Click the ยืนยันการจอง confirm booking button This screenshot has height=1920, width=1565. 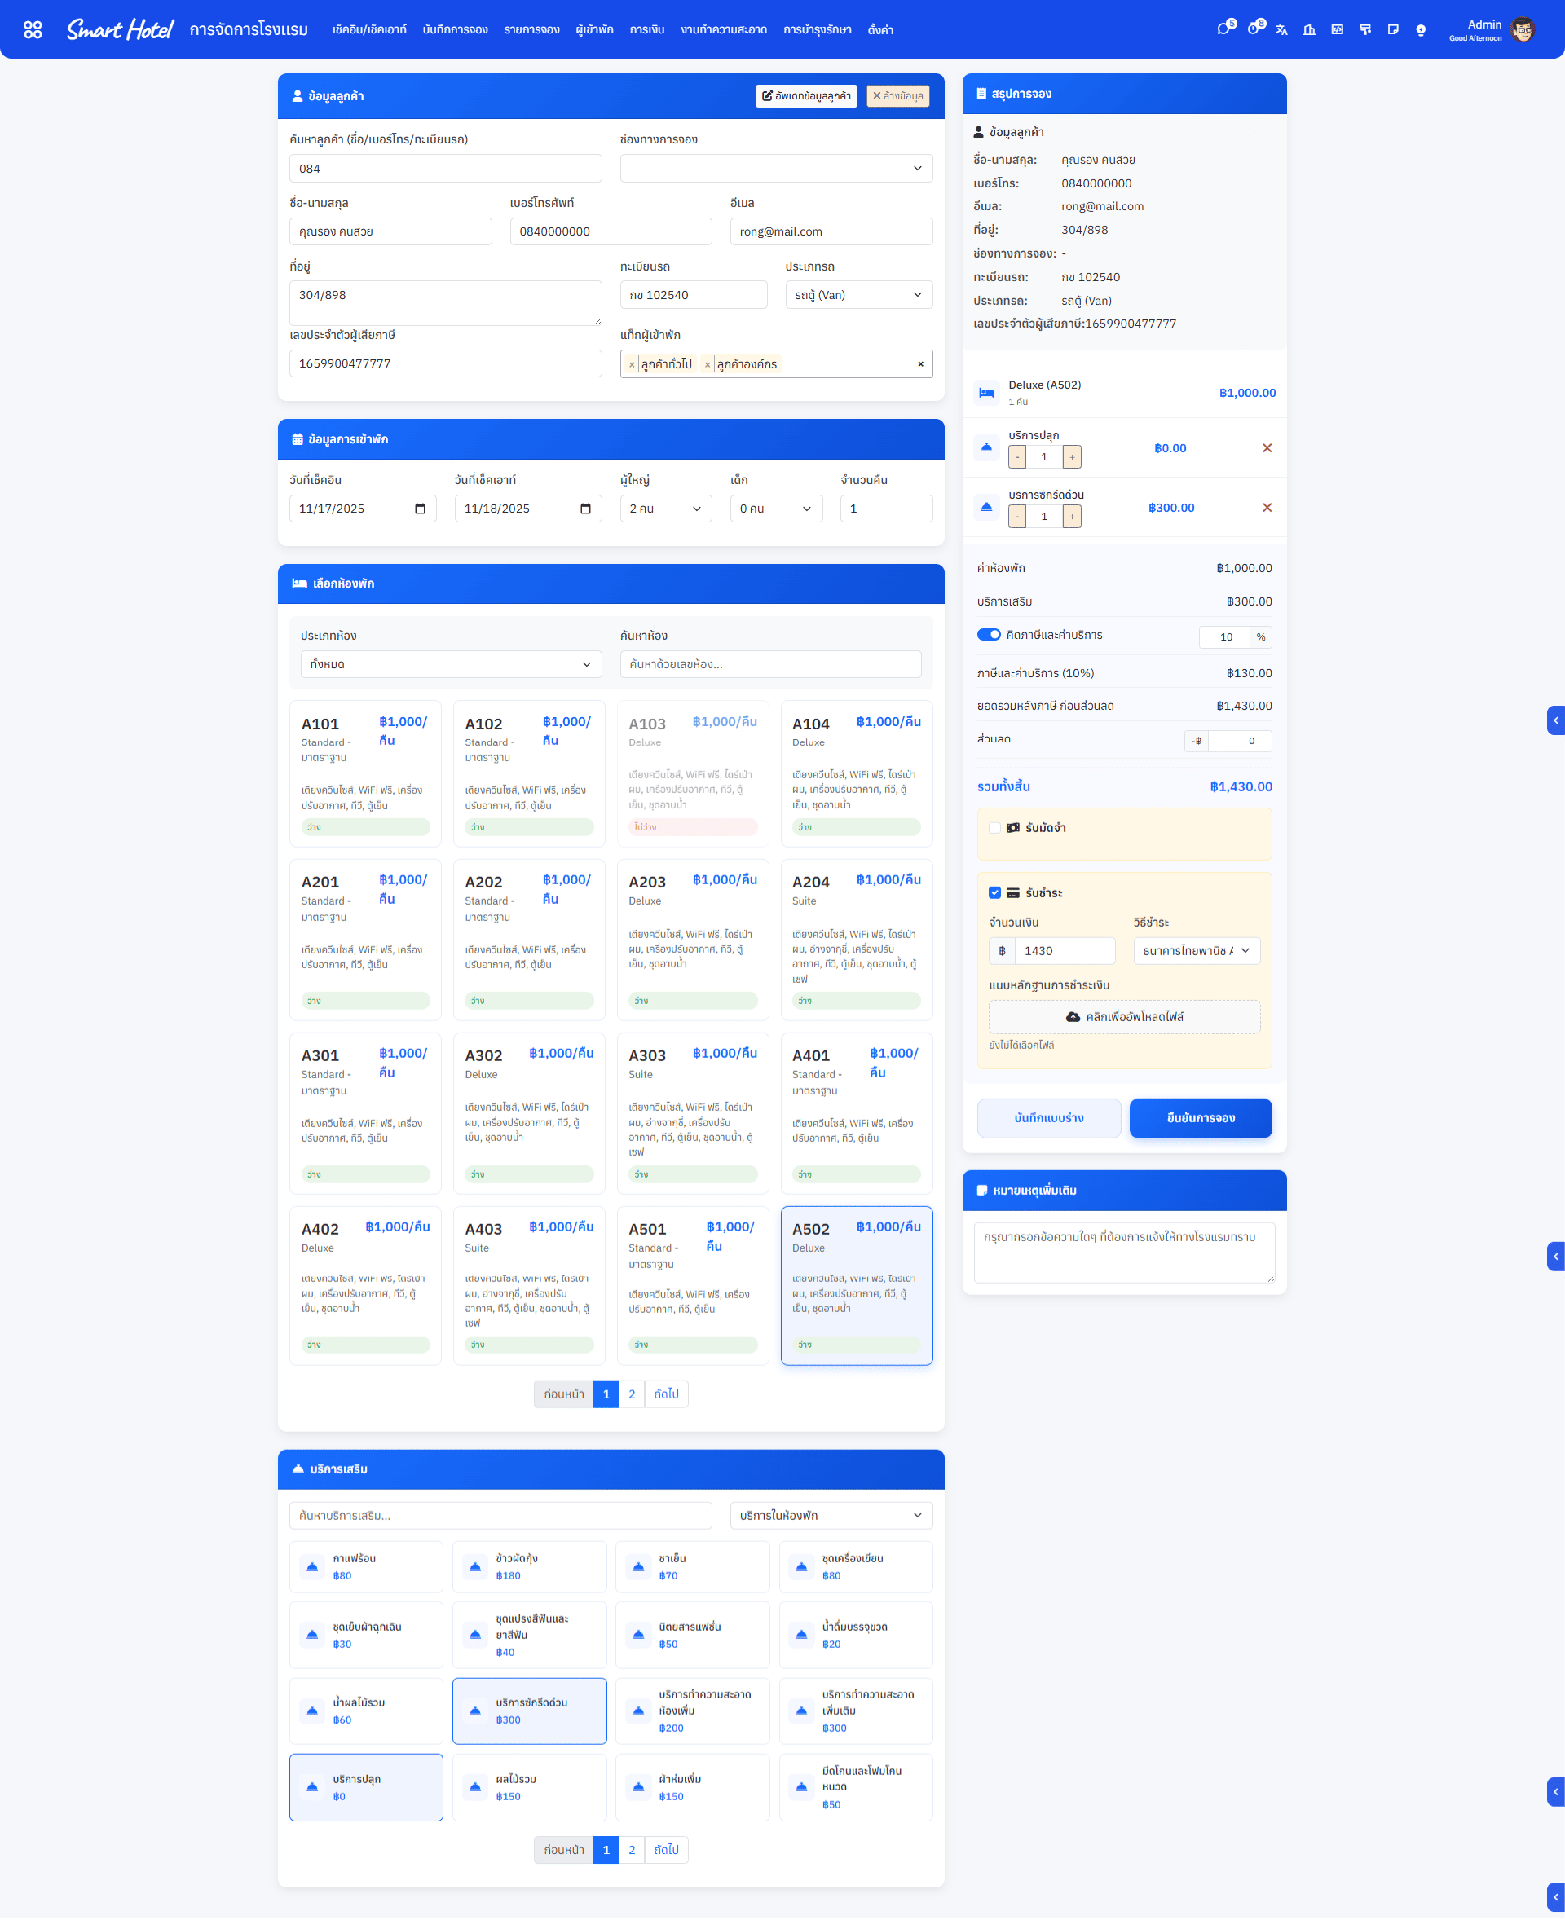(1200, 1118)
